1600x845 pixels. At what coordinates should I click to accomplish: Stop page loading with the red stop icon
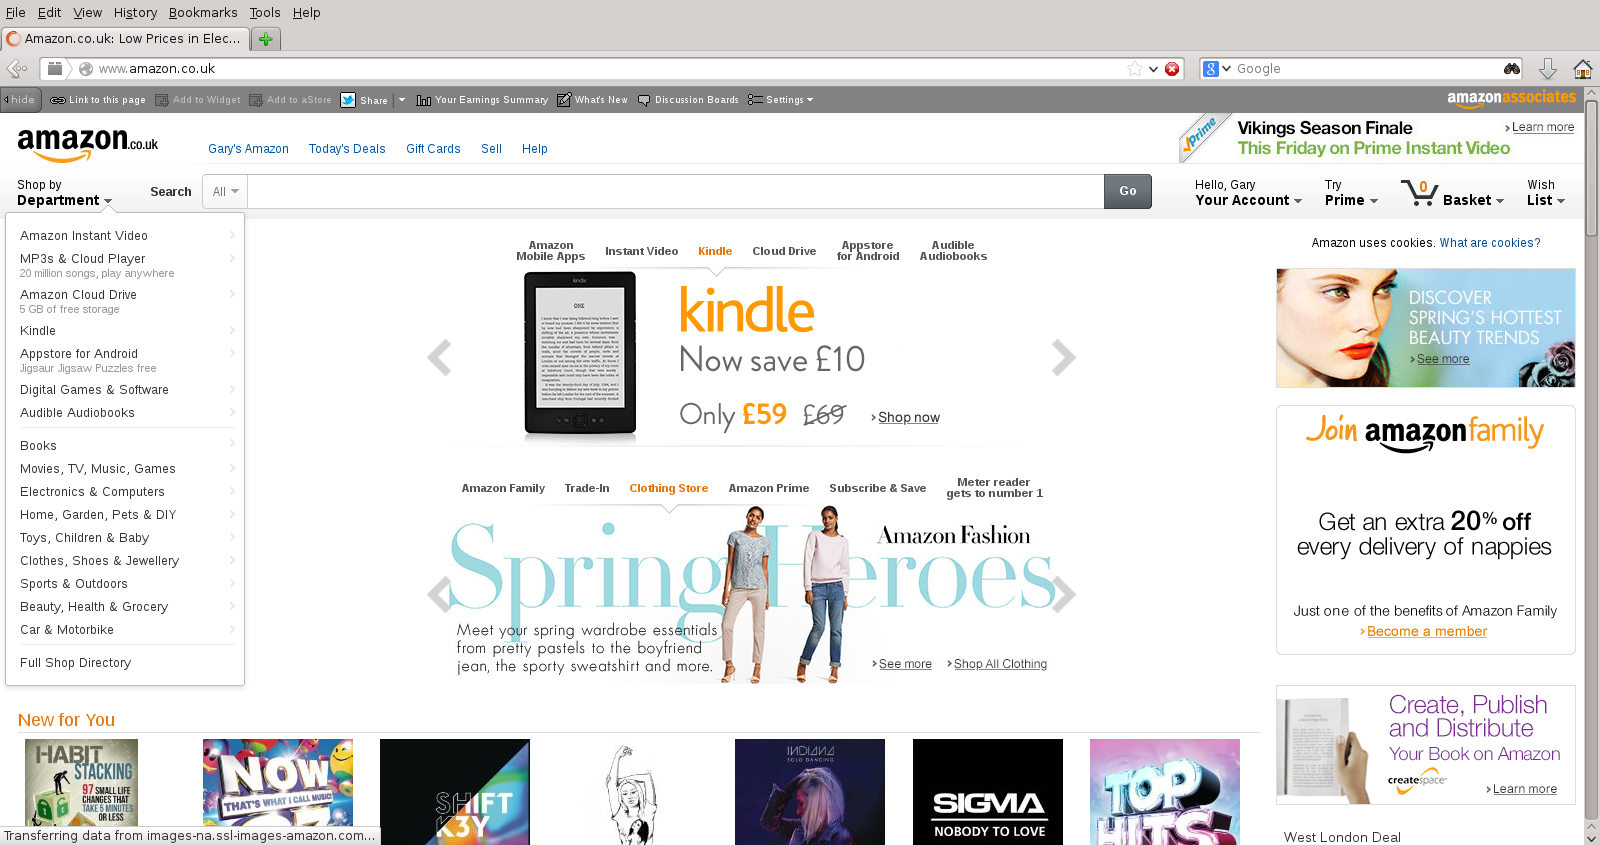[1172, 69]
